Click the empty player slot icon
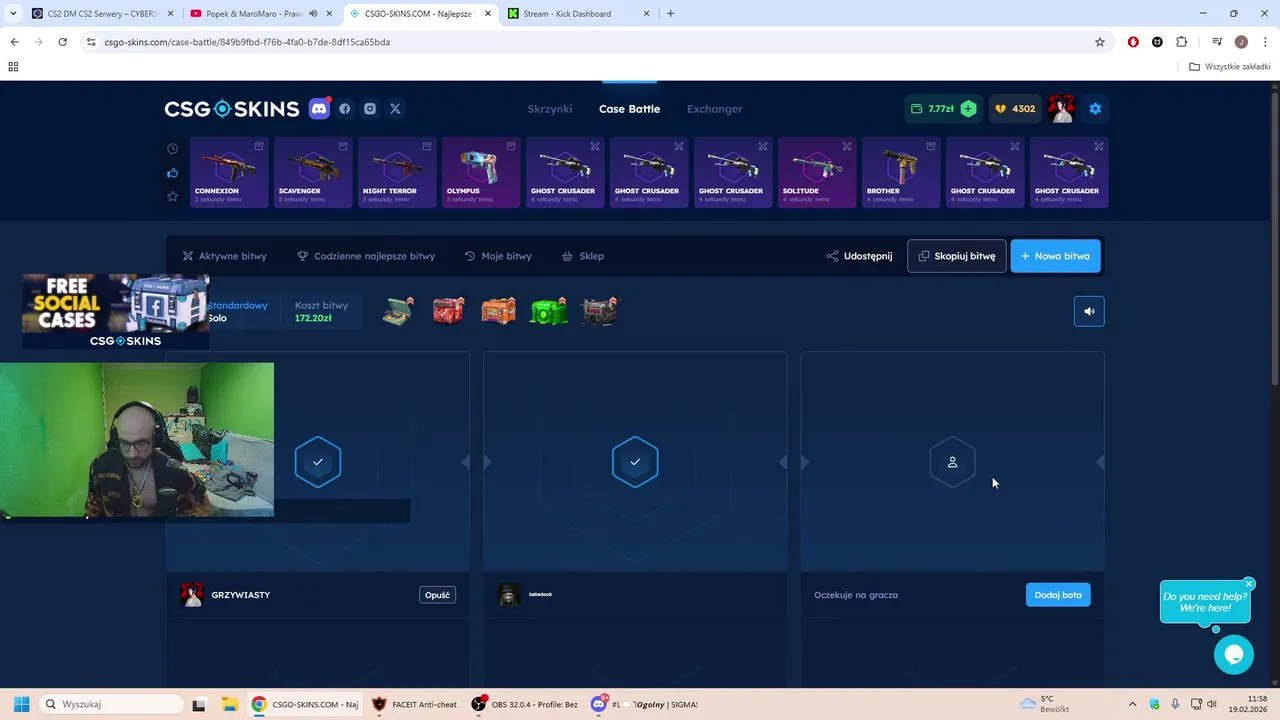The width and height of the screenshot is (1280, 720). [952, 462]
